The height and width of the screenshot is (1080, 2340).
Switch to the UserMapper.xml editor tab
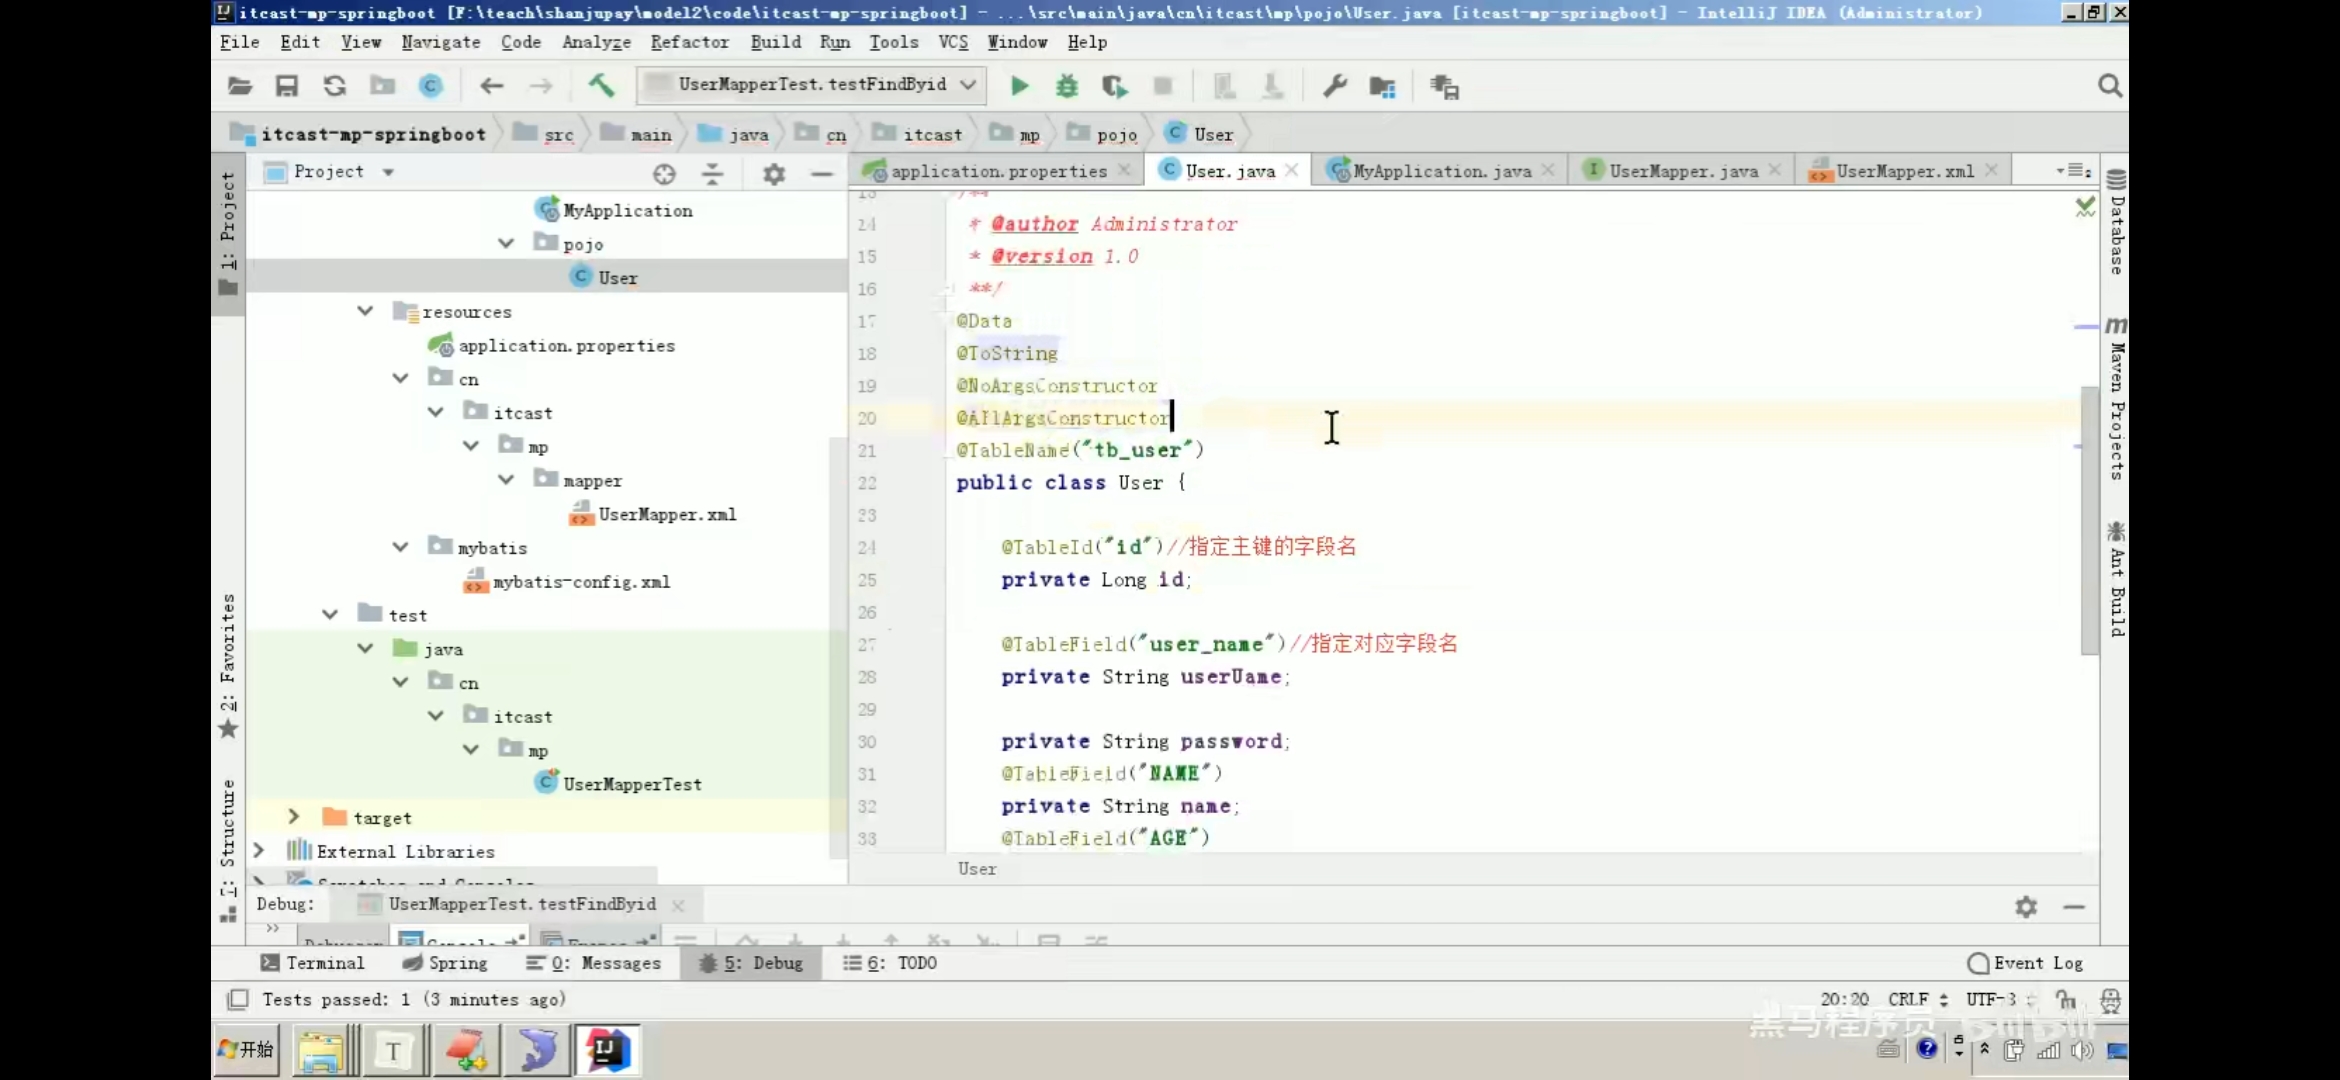1904,171
